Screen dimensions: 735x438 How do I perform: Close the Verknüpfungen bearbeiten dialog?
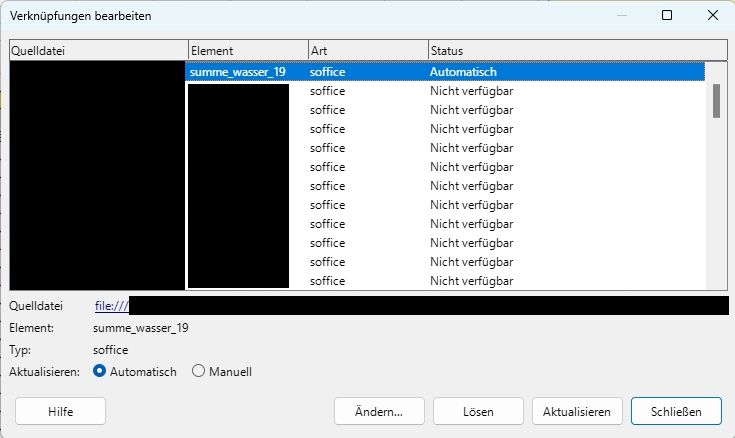point(712,15)
